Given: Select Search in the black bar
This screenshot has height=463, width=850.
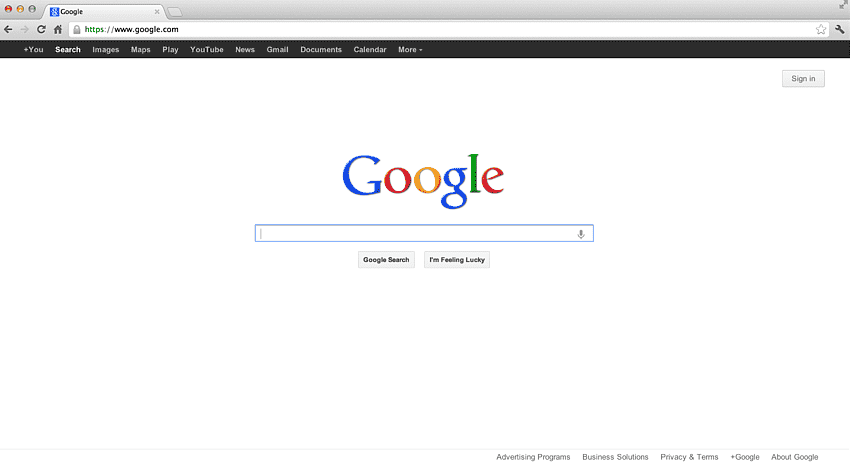Looking at the screenshot, I should pyautogui.click(x=68, y=49).
